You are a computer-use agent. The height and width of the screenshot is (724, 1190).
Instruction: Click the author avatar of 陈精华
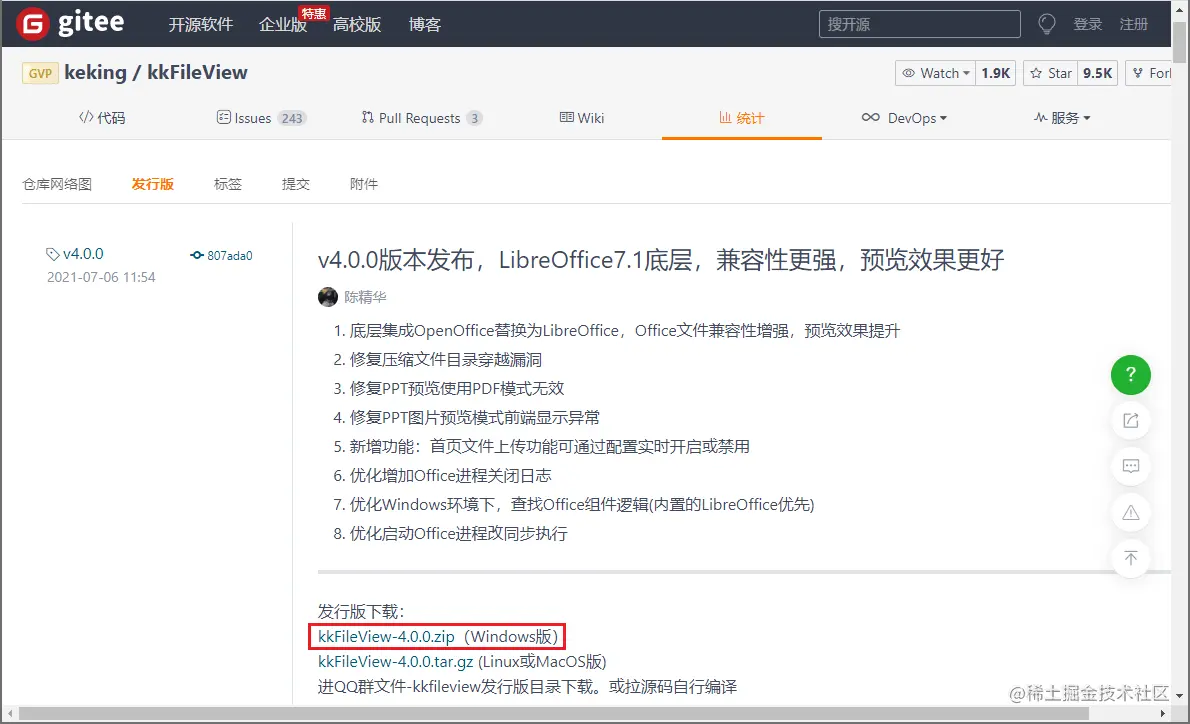pyautogui.click(x=328, y=297)
